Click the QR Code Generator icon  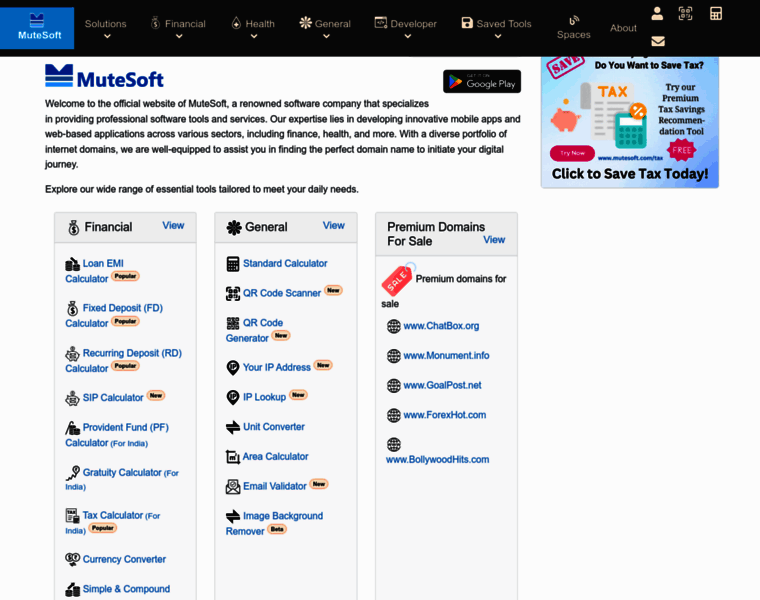pyautogui.click(x=233, y=323)
